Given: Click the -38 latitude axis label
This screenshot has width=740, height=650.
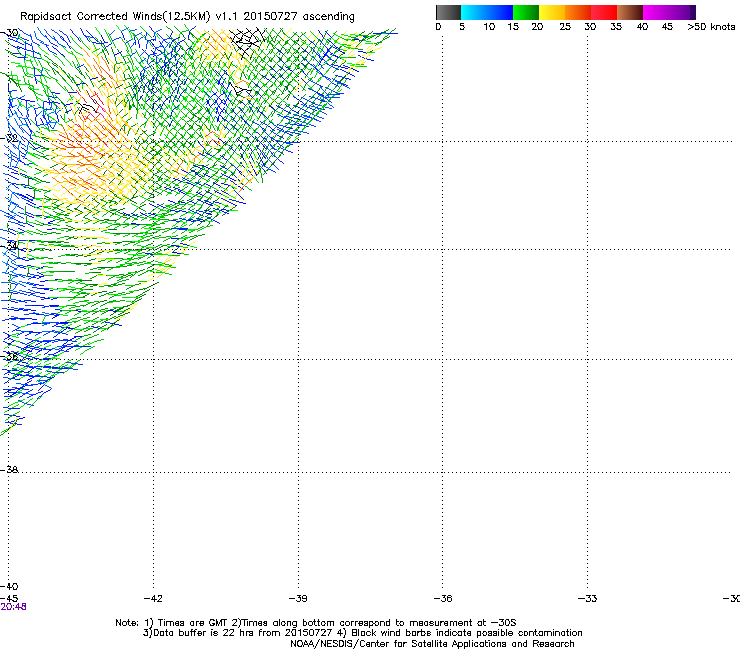Looking at the screenshot, I should (x=9, y=470).
